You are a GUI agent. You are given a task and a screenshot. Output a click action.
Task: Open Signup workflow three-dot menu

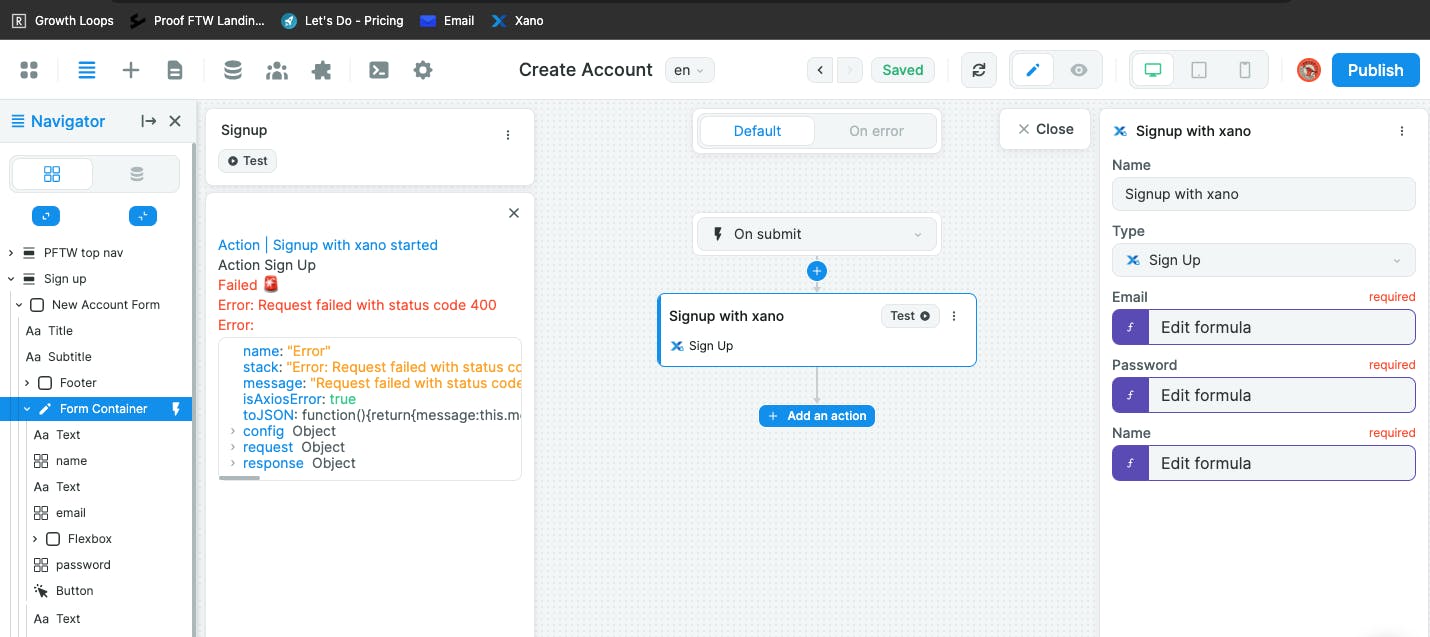[508, 135]
